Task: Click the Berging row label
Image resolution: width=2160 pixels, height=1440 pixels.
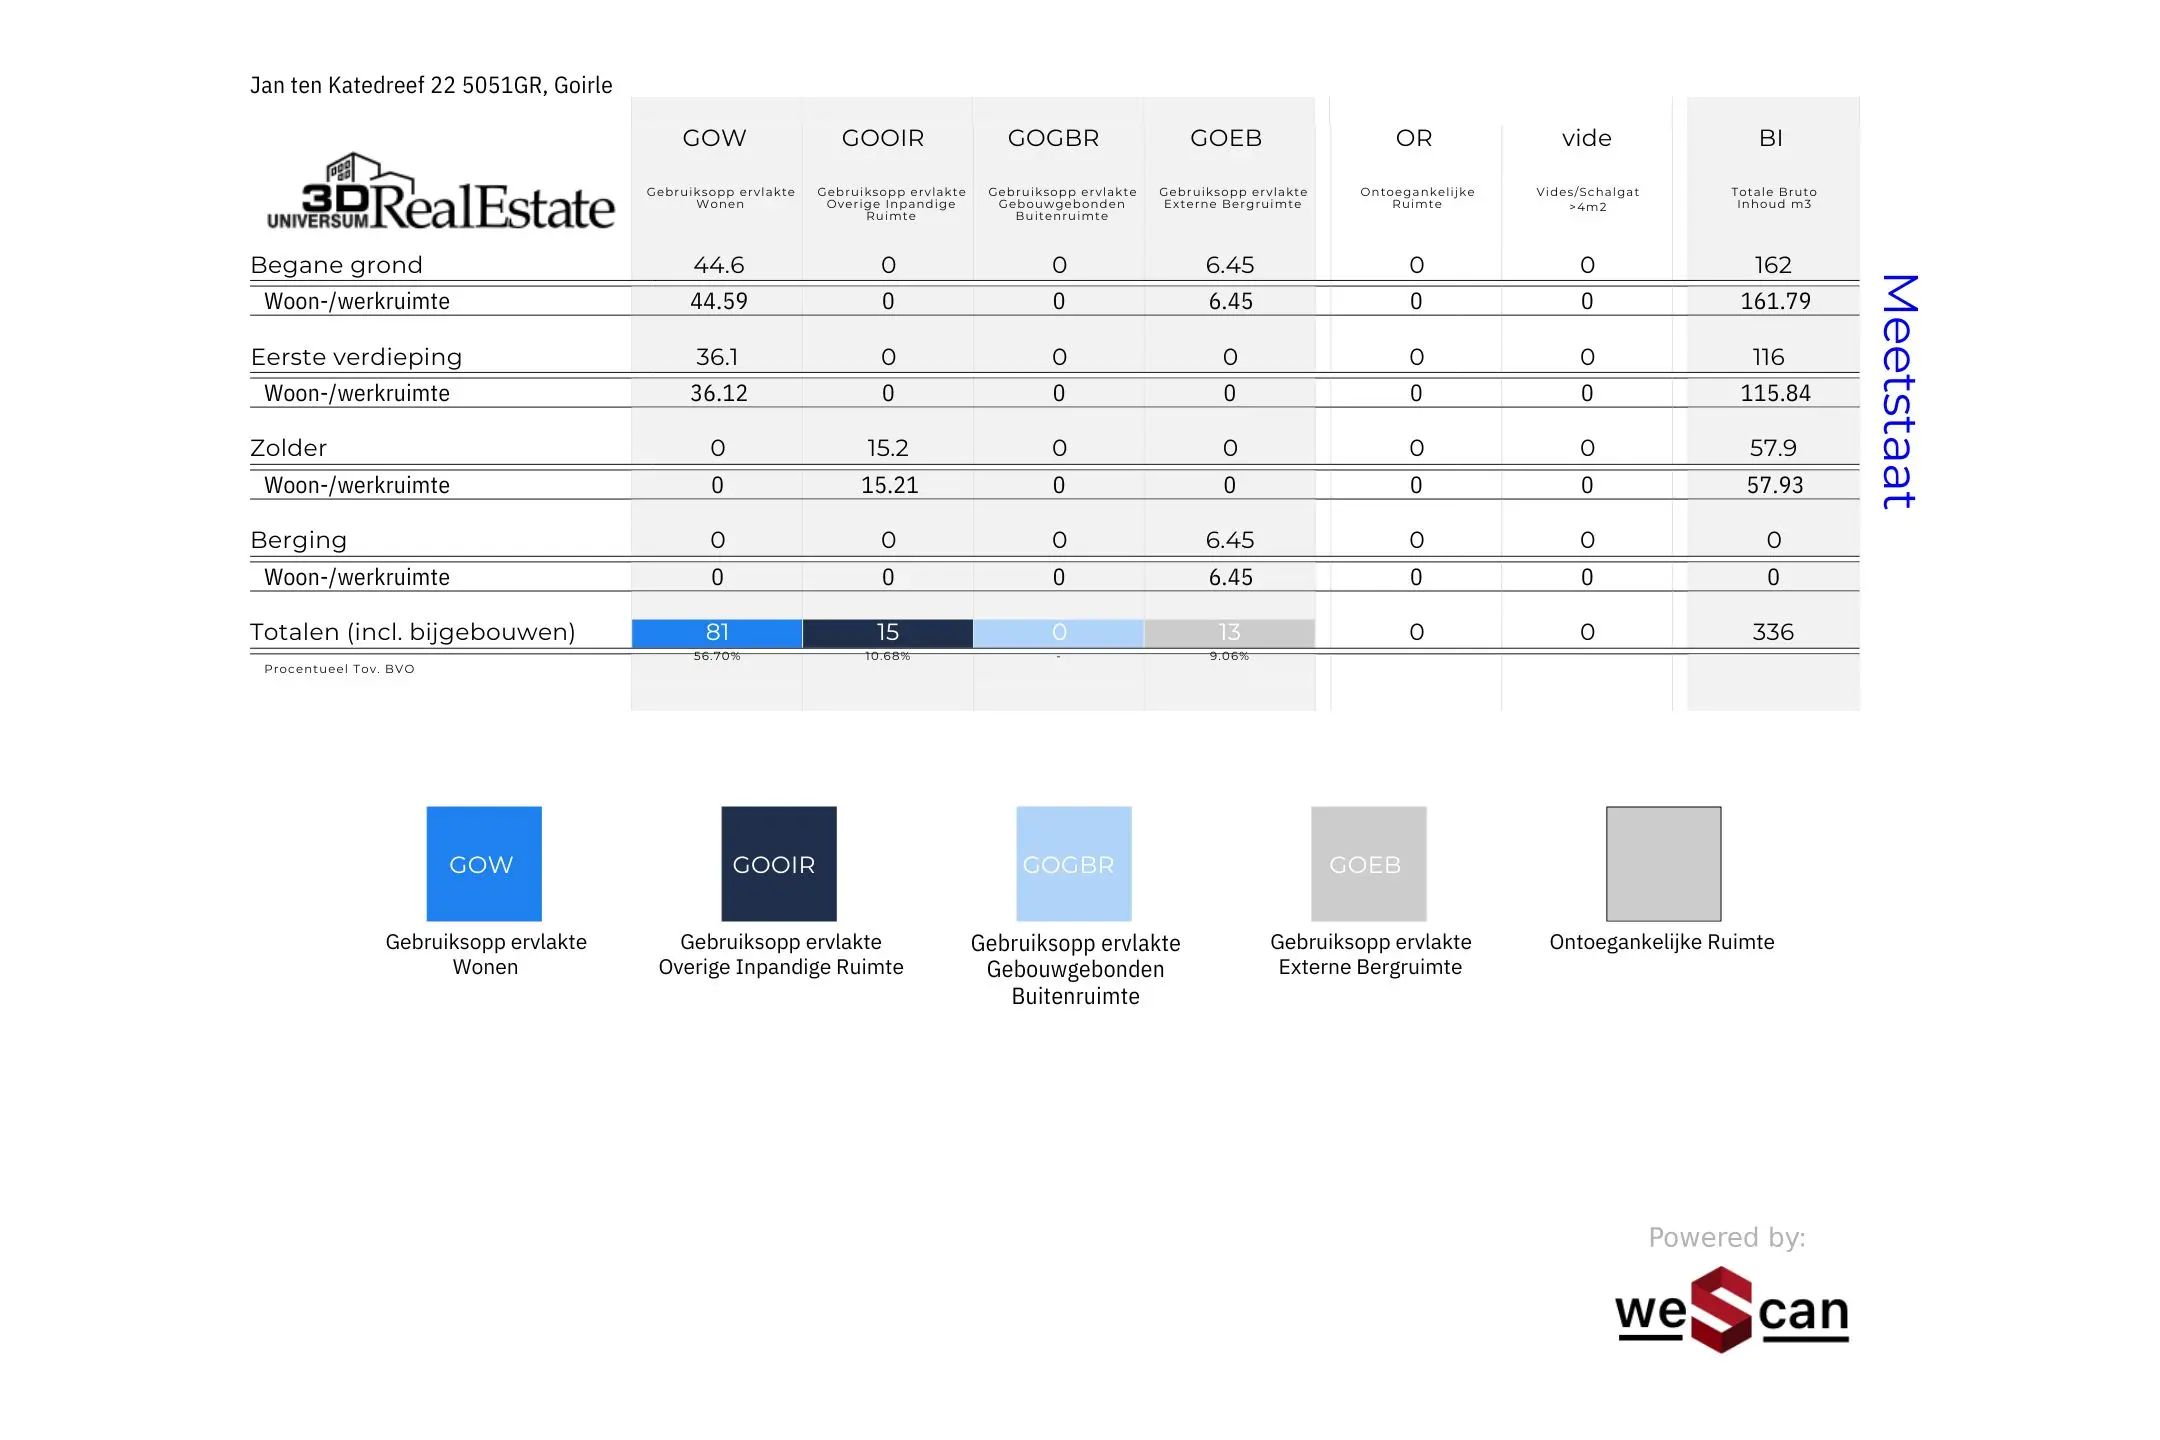Action: [298, 540]
